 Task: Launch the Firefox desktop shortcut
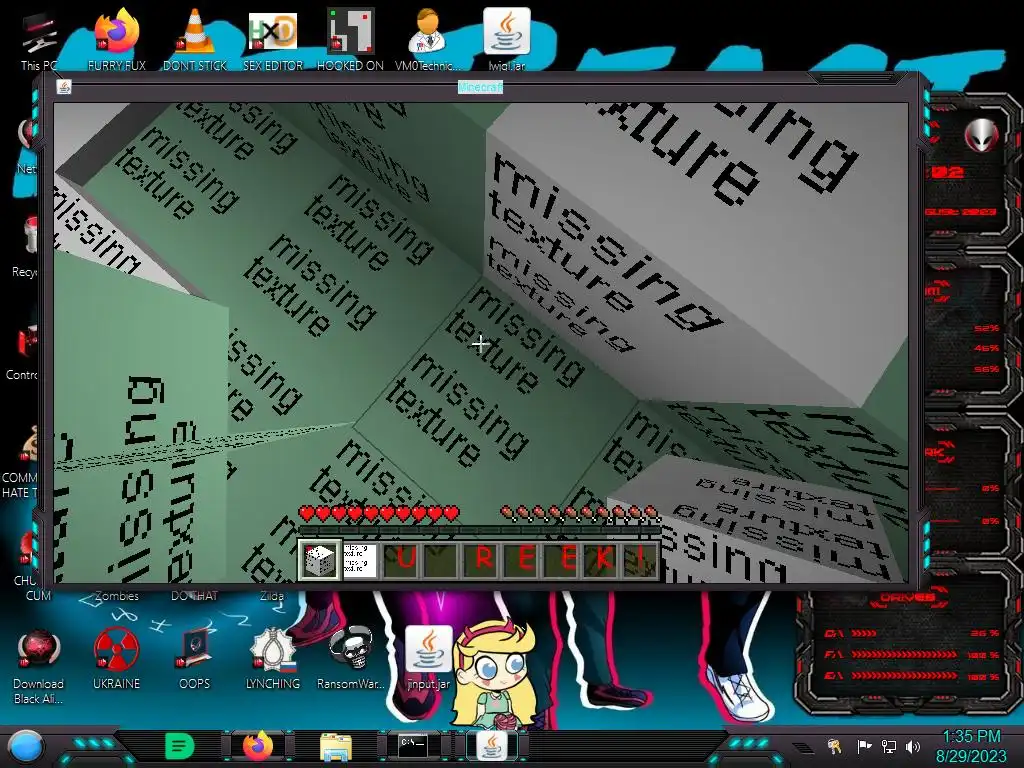click(116, 39)
